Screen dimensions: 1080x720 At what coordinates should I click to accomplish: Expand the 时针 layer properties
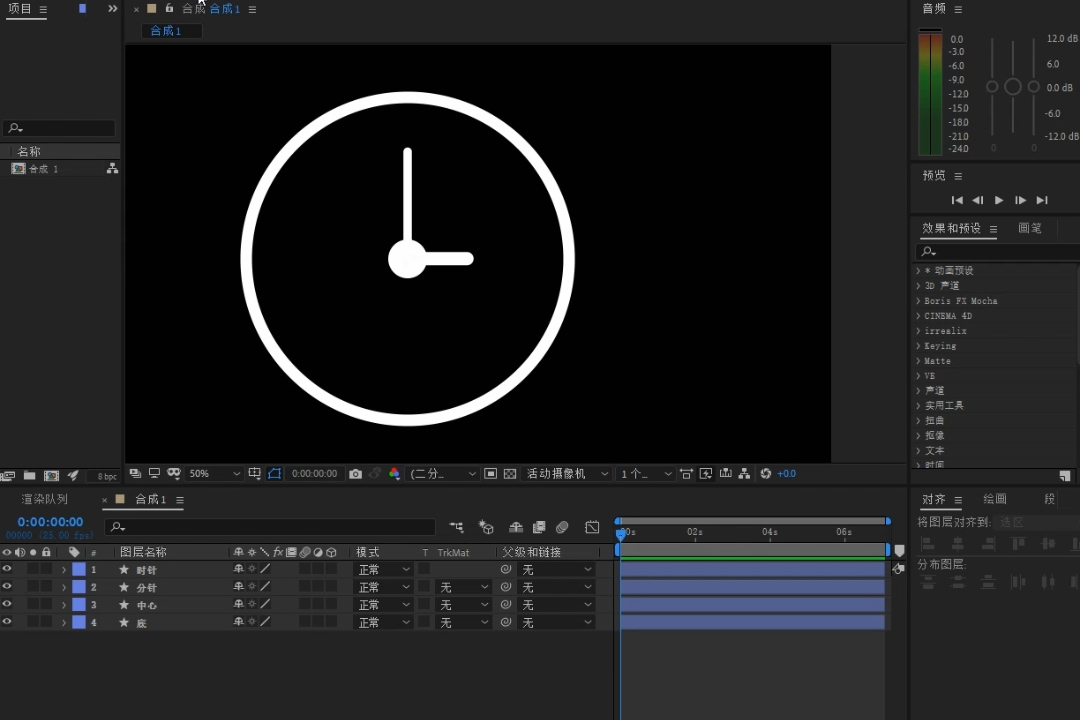coord(64,570)
